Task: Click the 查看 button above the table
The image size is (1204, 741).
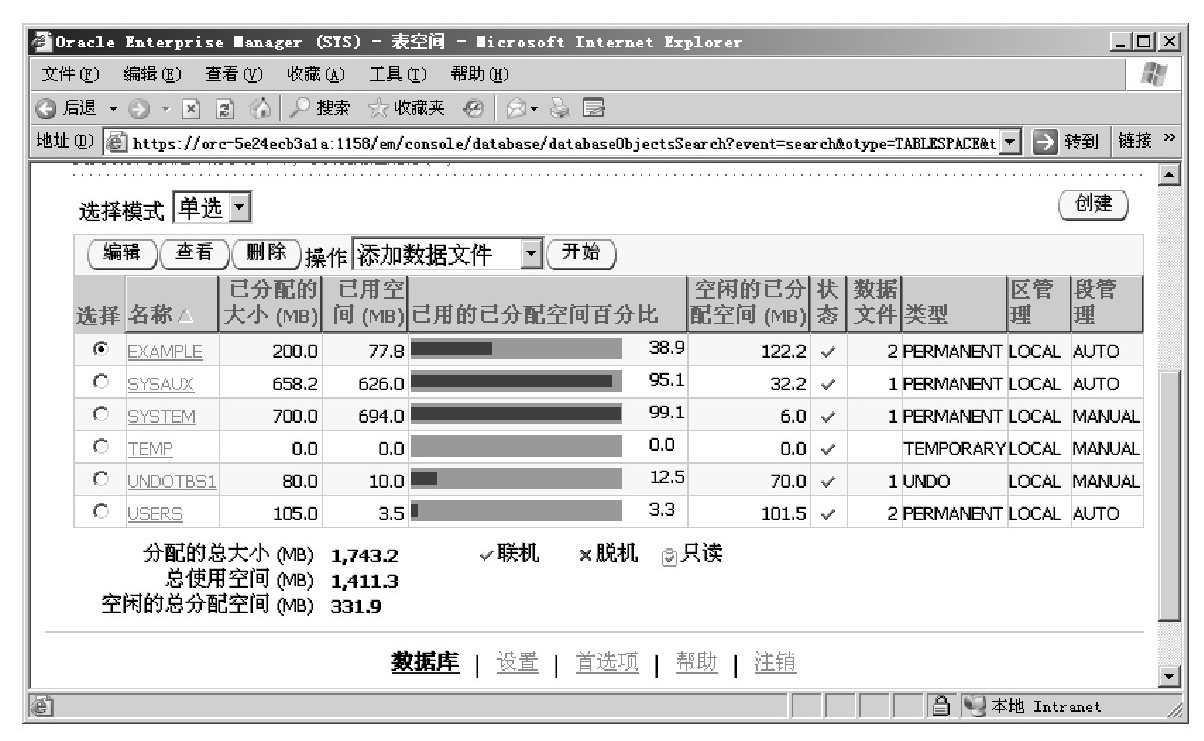Action: pyautogui.click(x=195, y=254)
